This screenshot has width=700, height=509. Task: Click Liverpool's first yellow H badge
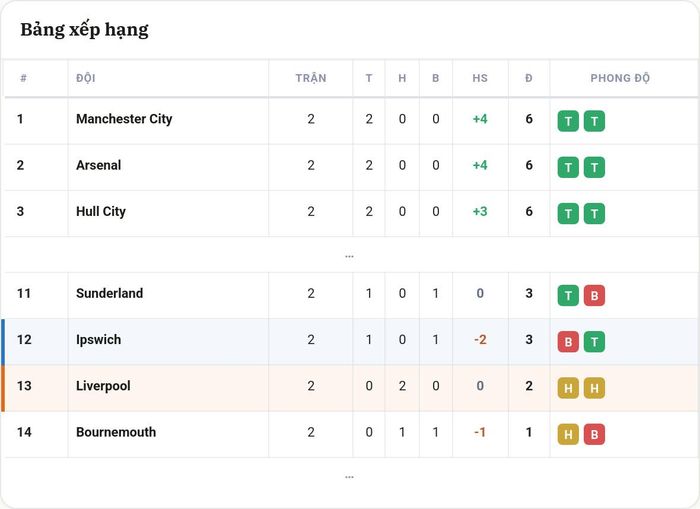[x=568, y=388]
